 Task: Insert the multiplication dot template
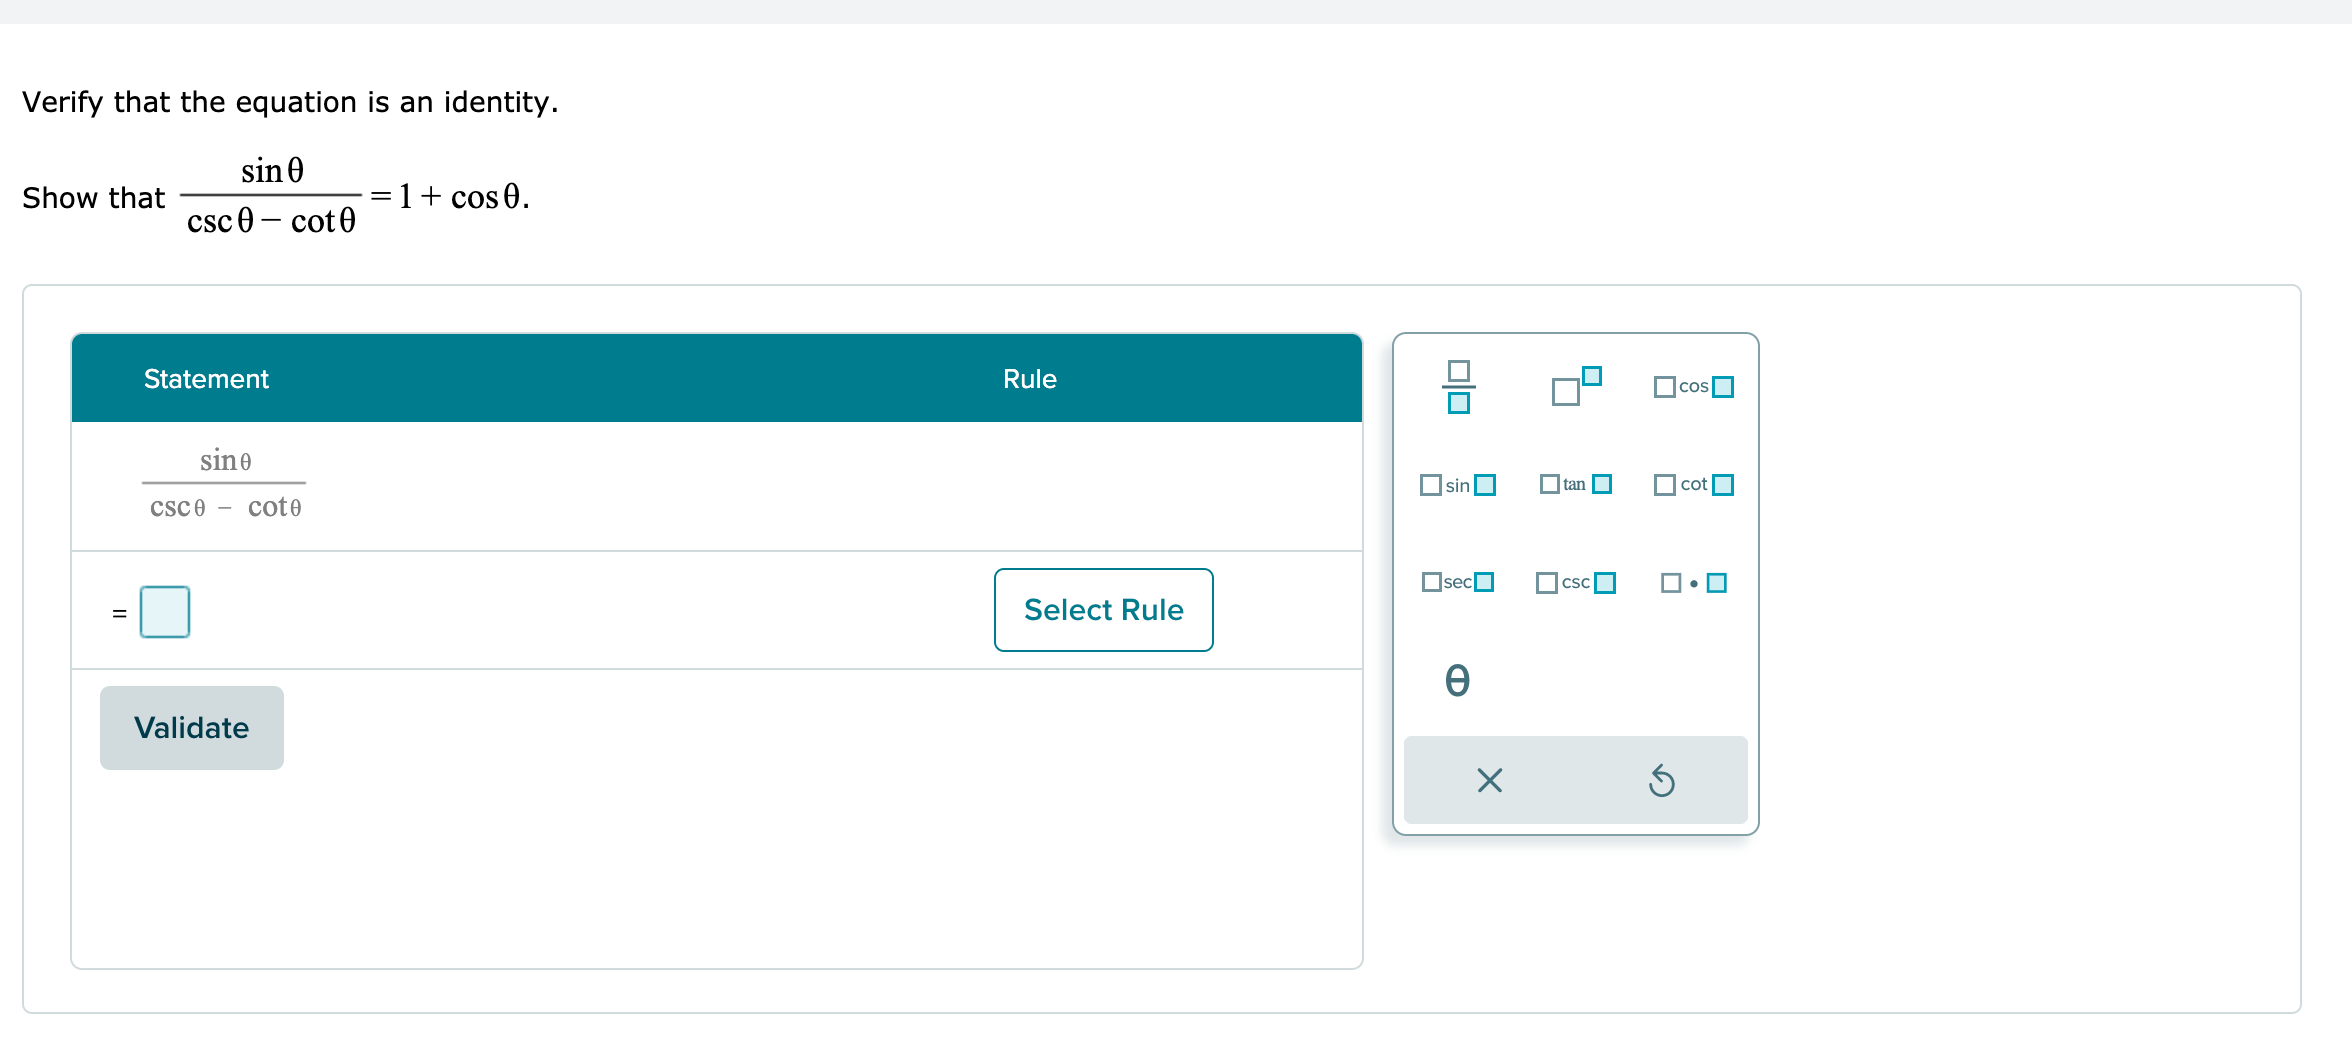1693,582
